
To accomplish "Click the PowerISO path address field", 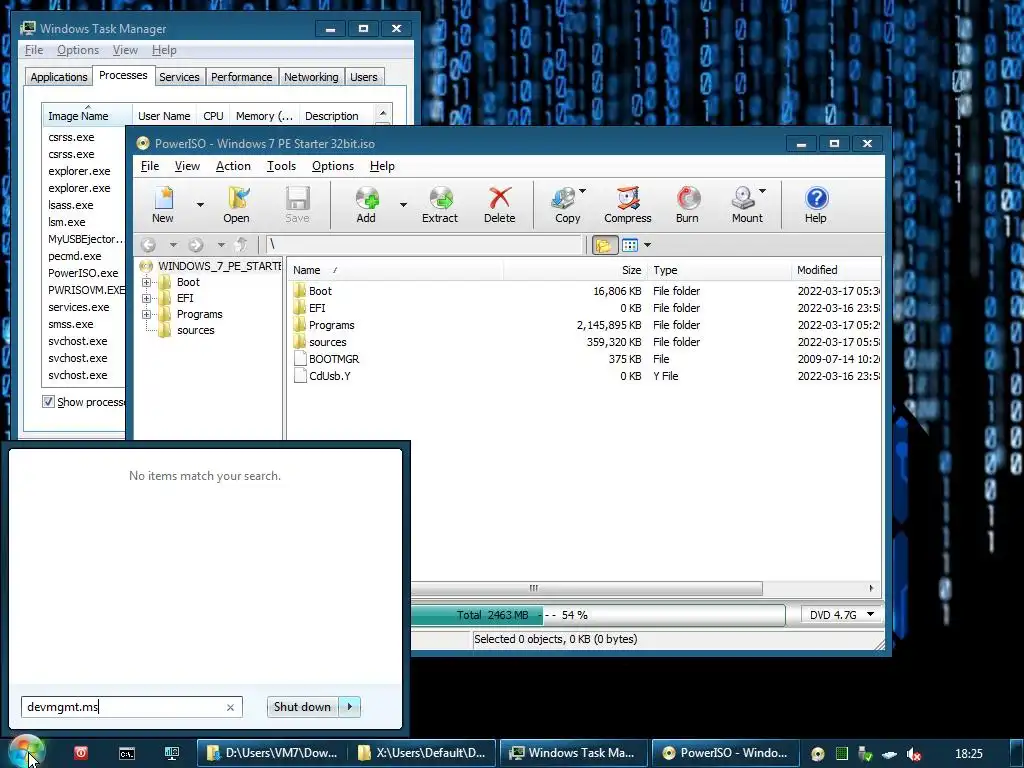I will (x=424, y=244).
